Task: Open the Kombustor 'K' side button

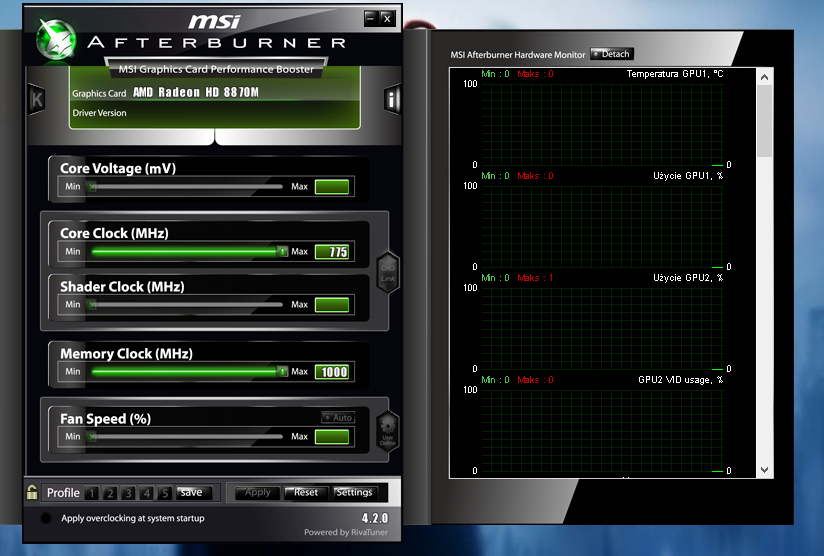Action: coord(36,99)
